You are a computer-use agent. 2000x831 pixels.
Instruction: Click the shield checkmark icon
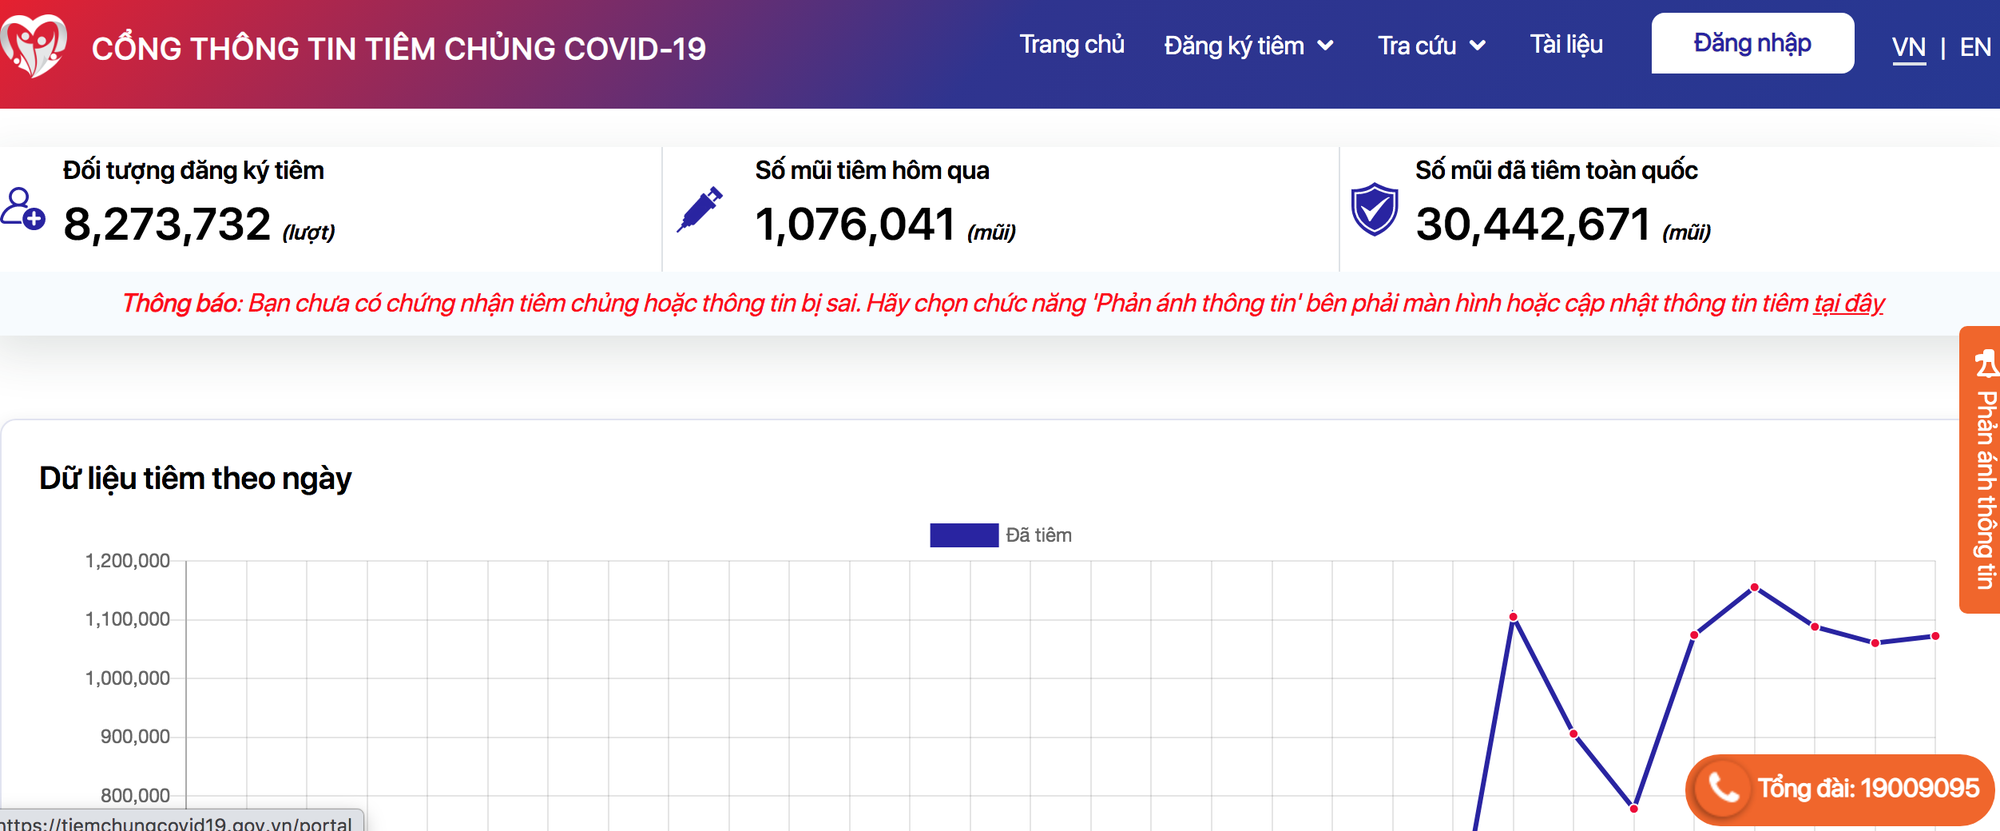click(1375, 210)
